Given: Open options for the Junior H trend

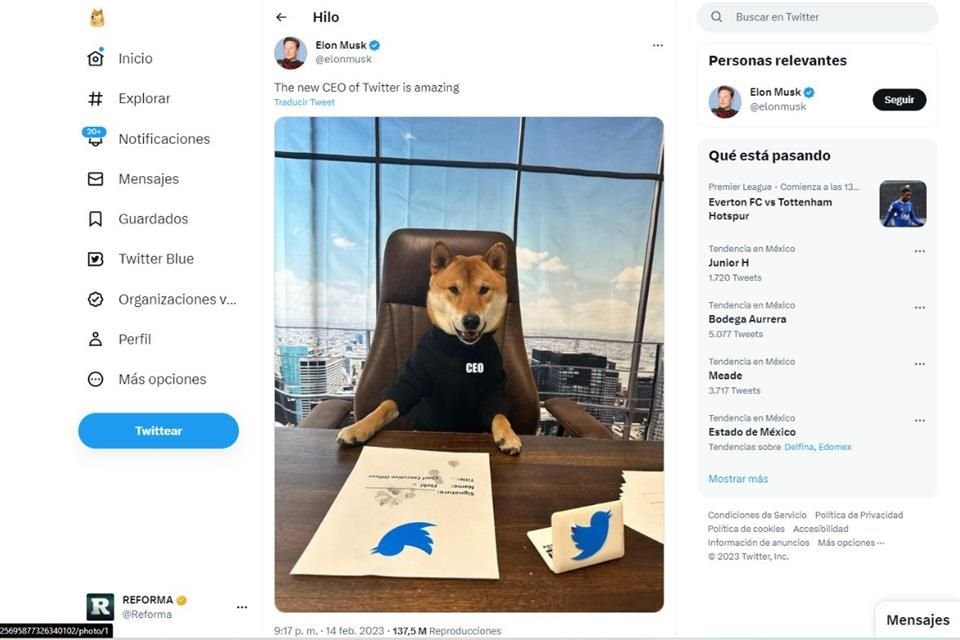Looking at the screenshot, I should [x=920, y=251].
